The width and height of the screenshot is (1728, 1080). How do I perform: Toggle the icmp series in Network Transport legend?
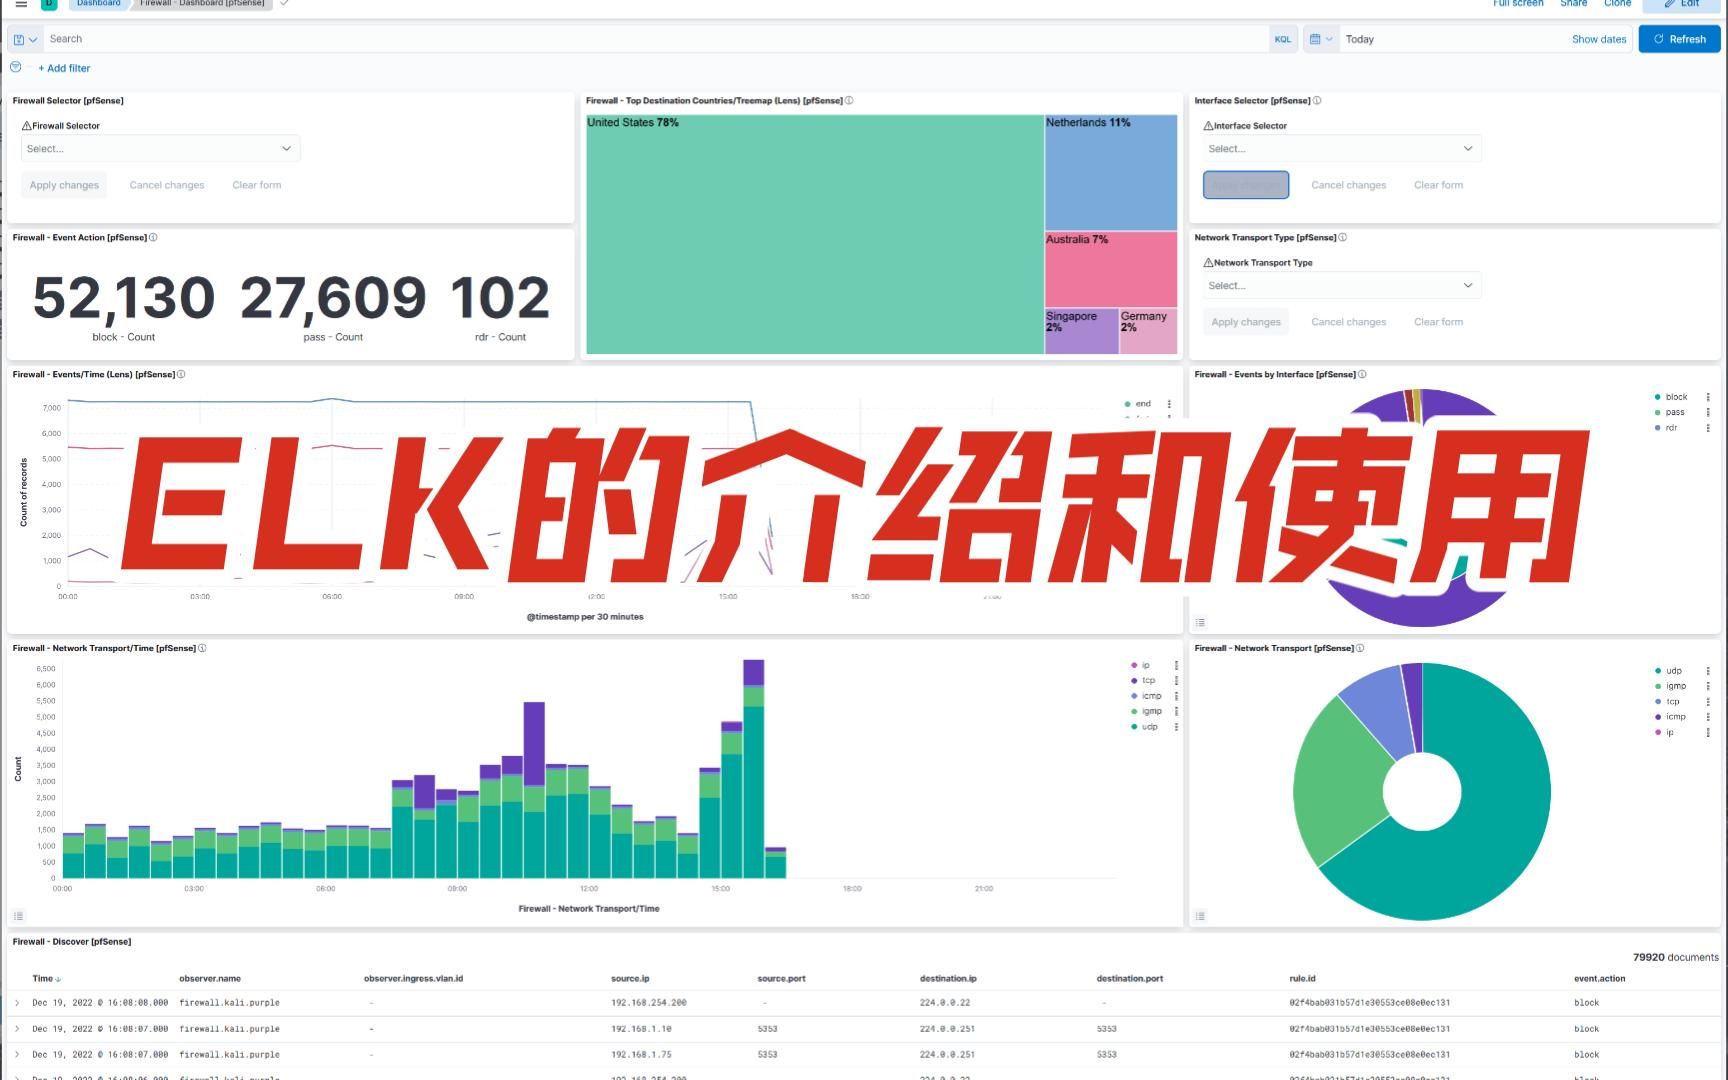pos(1673,716)
